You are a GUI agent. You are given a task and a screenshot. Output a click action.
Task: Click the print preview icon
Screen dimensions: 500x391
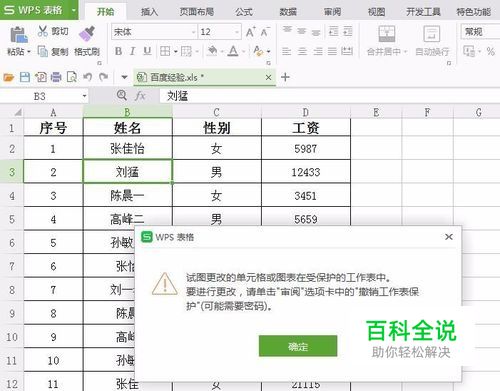click(x=72, y=78)
